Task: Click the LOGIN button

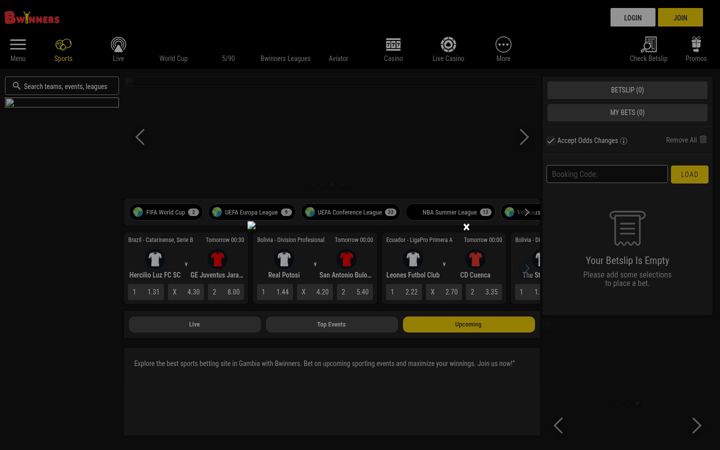Action: pyautogui.click(x=633, y=17)
